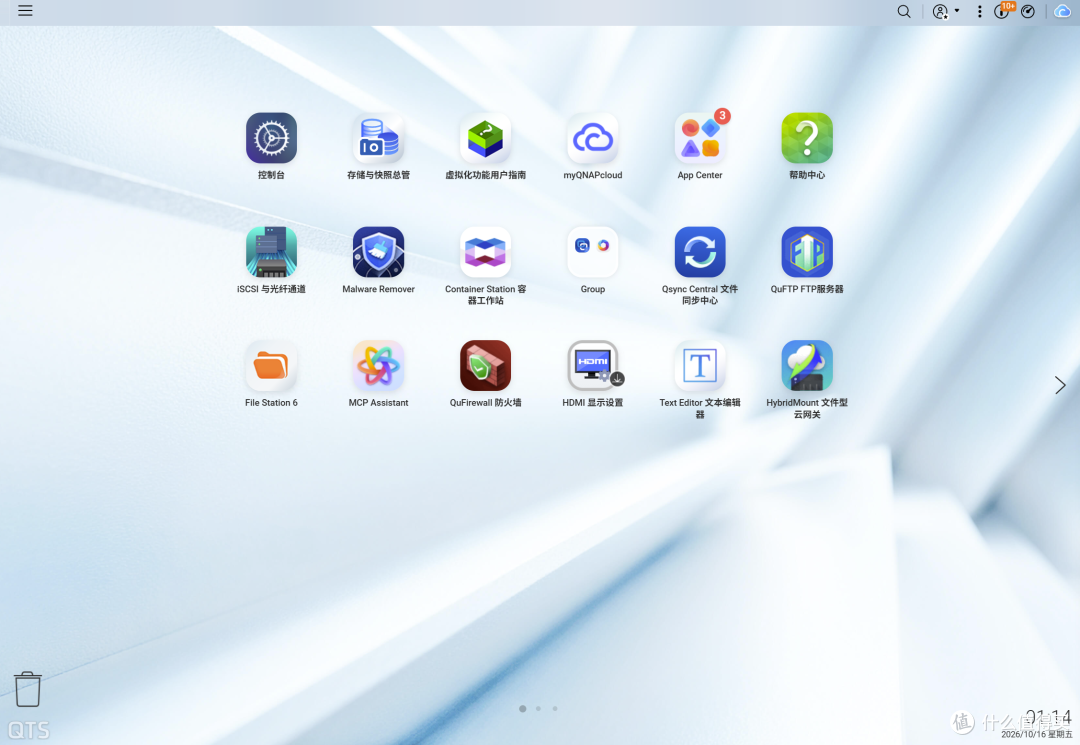Viewport: 1080px width, 745px height.
Task: Launch App Center
Action: pos(700,138)
